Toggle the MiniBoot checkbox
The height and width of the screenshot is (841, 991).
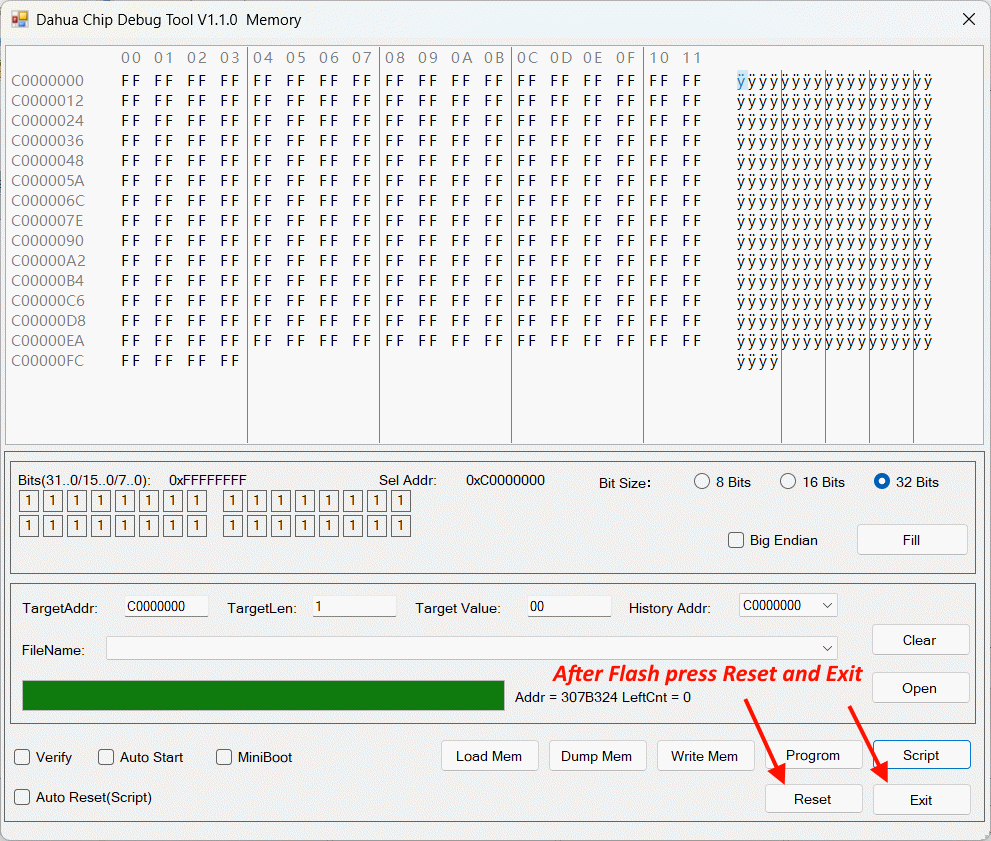pyautogui.click(x=224, y=757)
